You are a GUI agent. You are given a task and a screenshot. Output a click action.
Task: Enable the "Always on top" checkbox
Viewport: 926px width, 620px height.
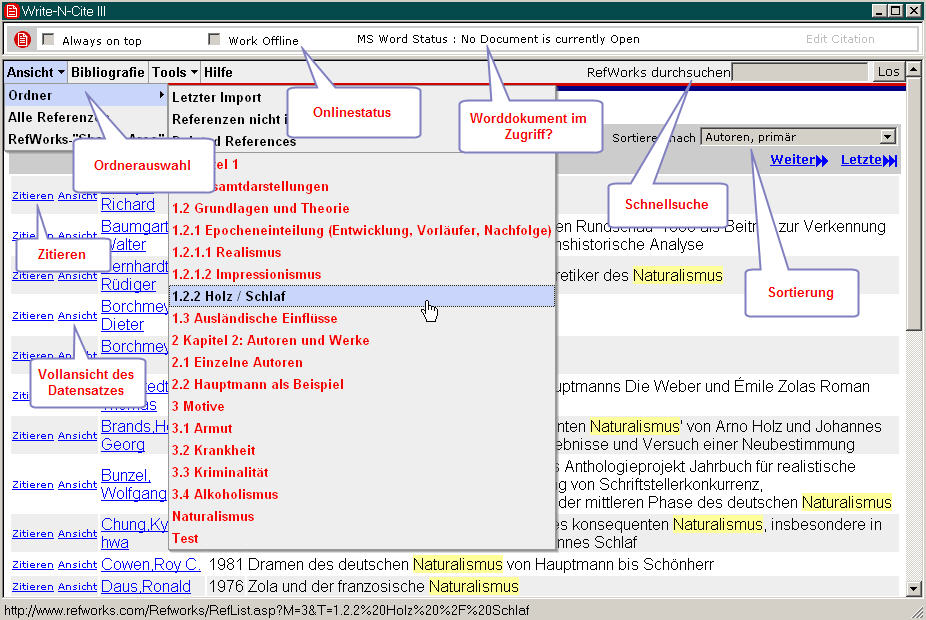47,37
